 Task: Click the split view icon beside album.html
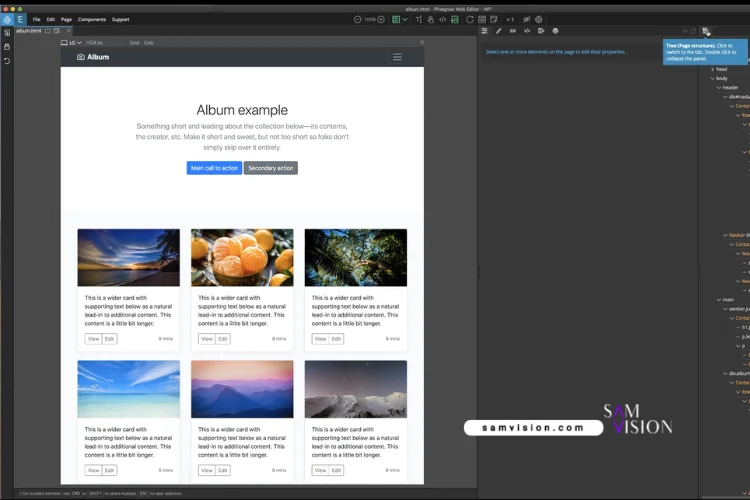tap(47, 31)
